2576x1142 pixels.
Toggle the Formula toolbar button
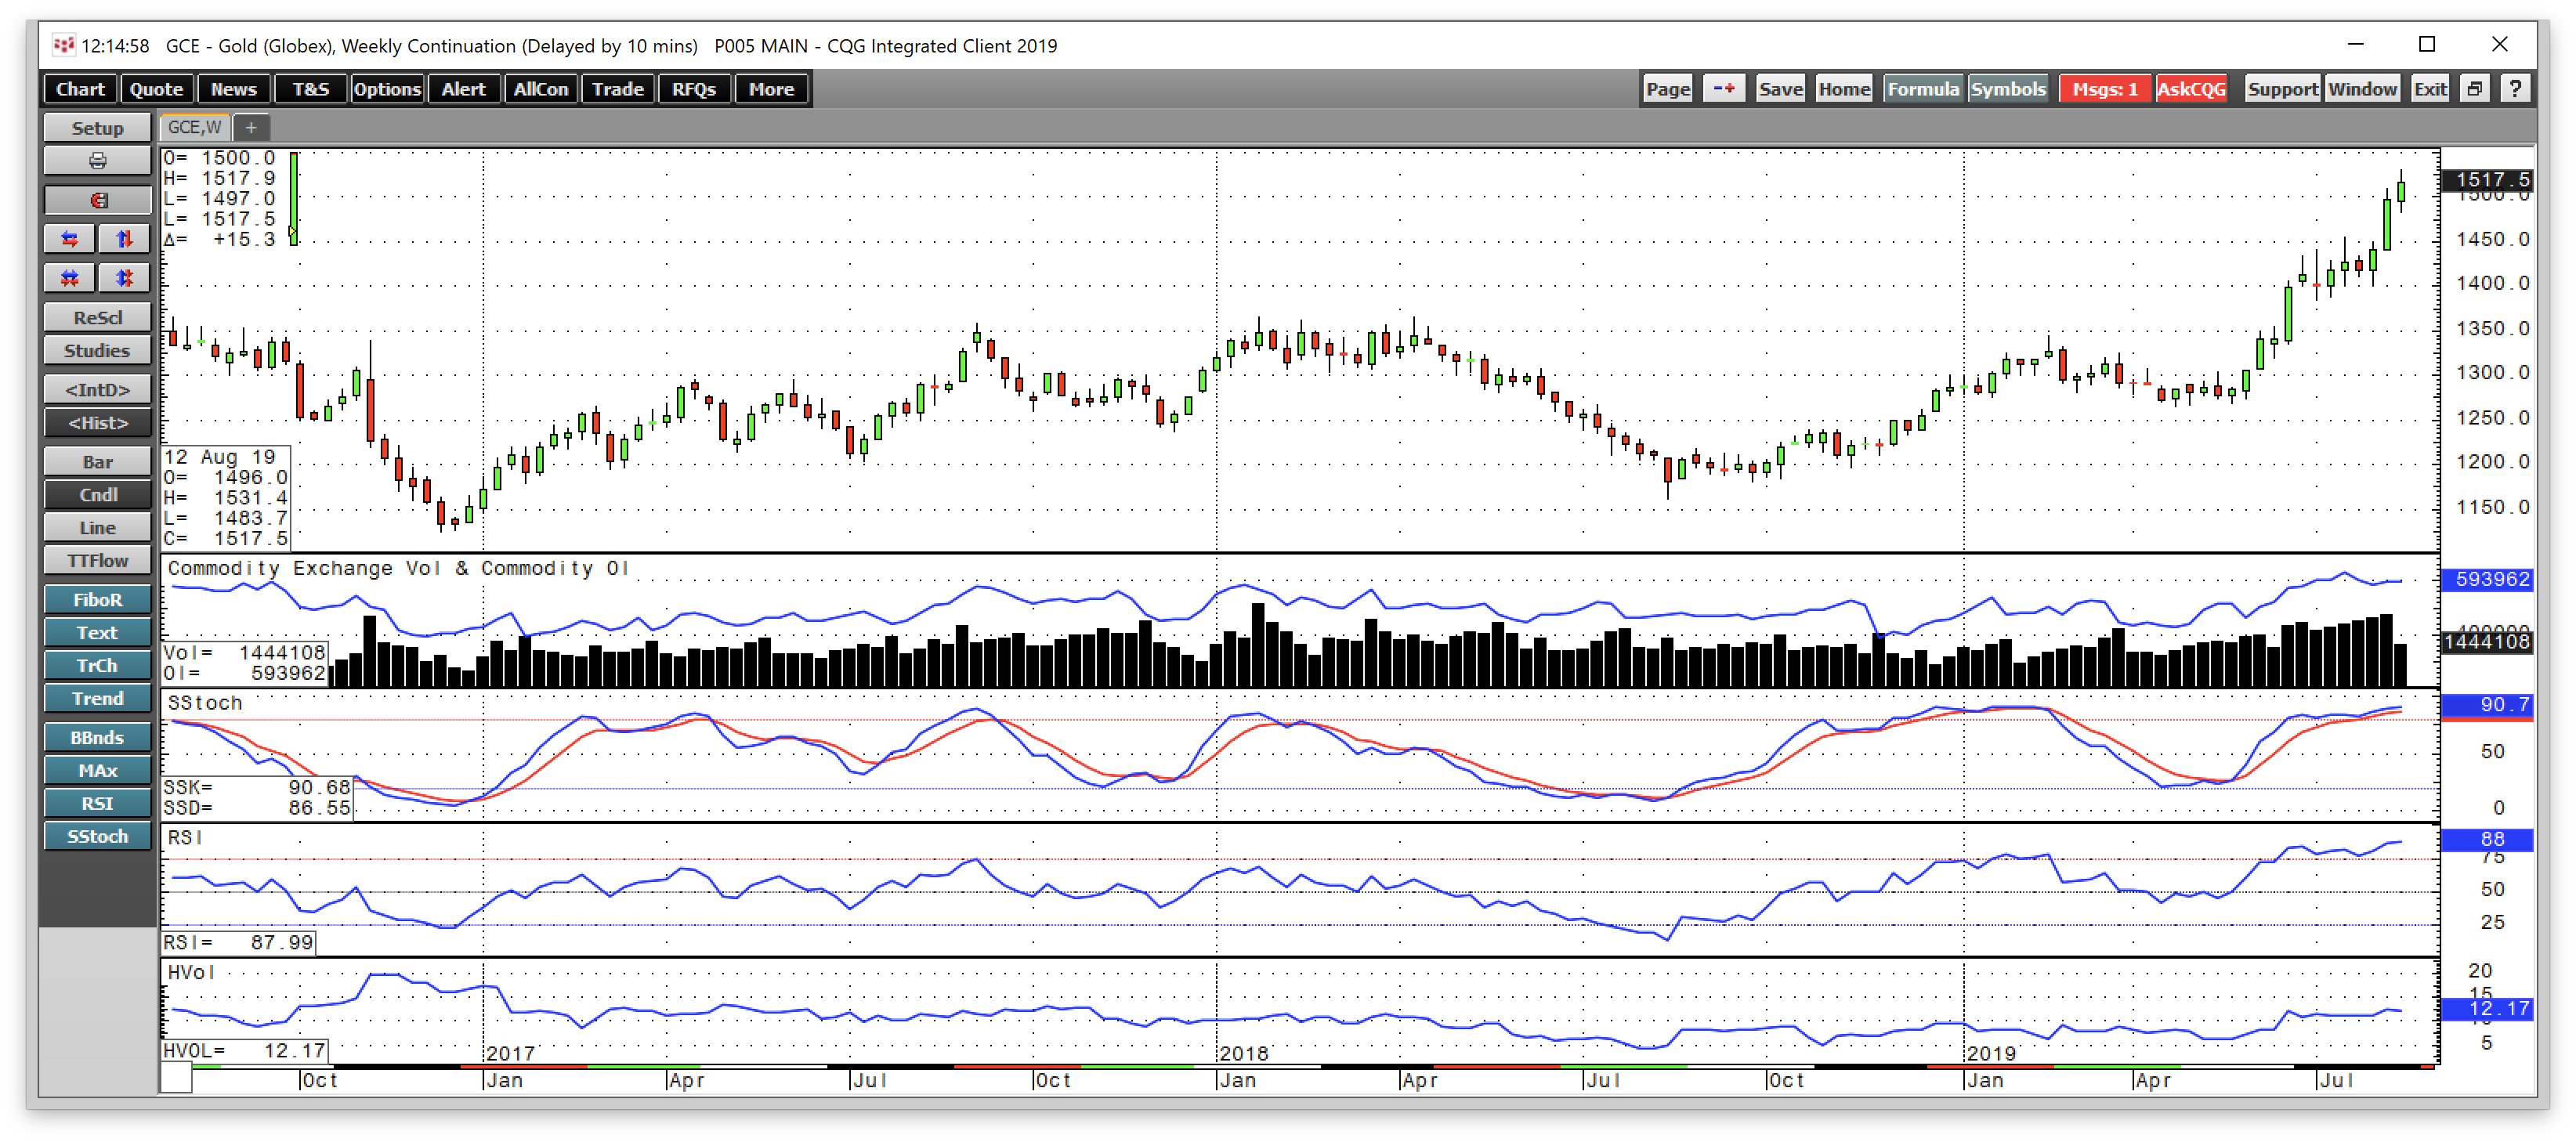tap(1923, 89)
